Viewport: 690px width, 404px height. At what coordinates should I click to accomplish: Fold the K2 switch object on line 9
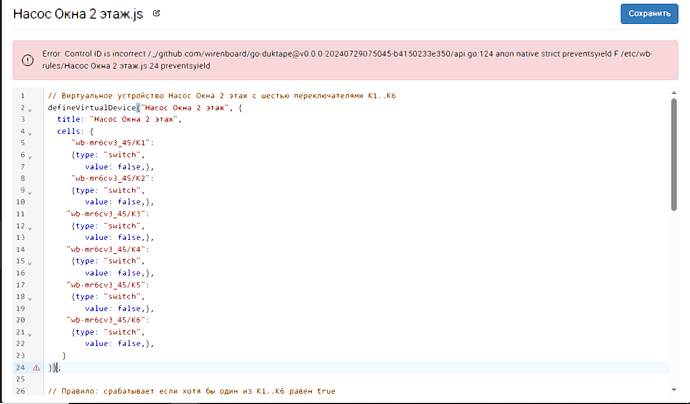(x=30, y=192)
